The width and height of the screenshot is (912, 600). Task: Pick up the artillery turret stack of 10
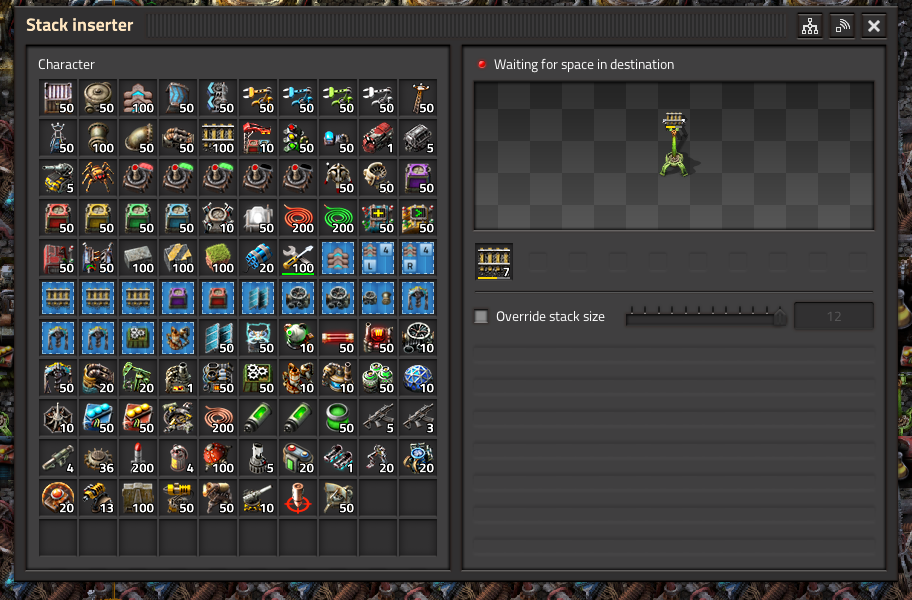[x=258, y=498]
